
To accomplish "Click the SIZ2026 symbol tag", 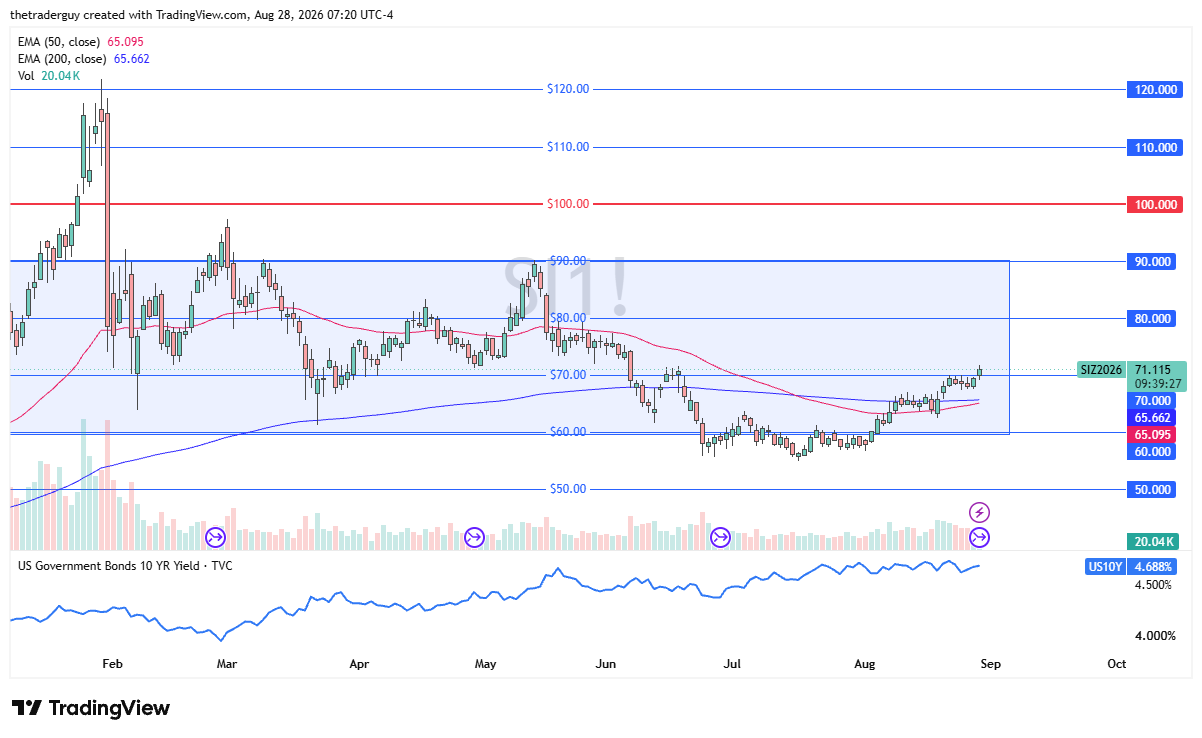I will pos(1102,369).
